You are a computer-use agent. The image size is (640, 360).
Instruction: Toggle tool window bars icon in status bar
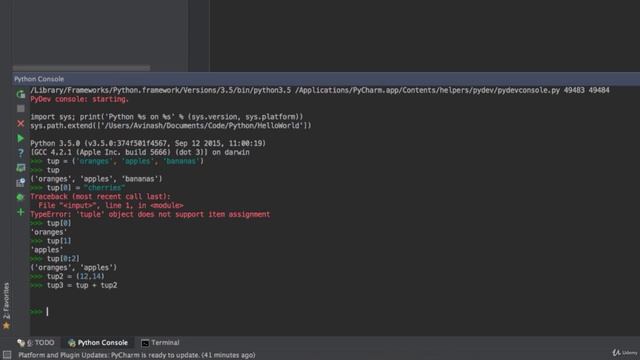7,355
